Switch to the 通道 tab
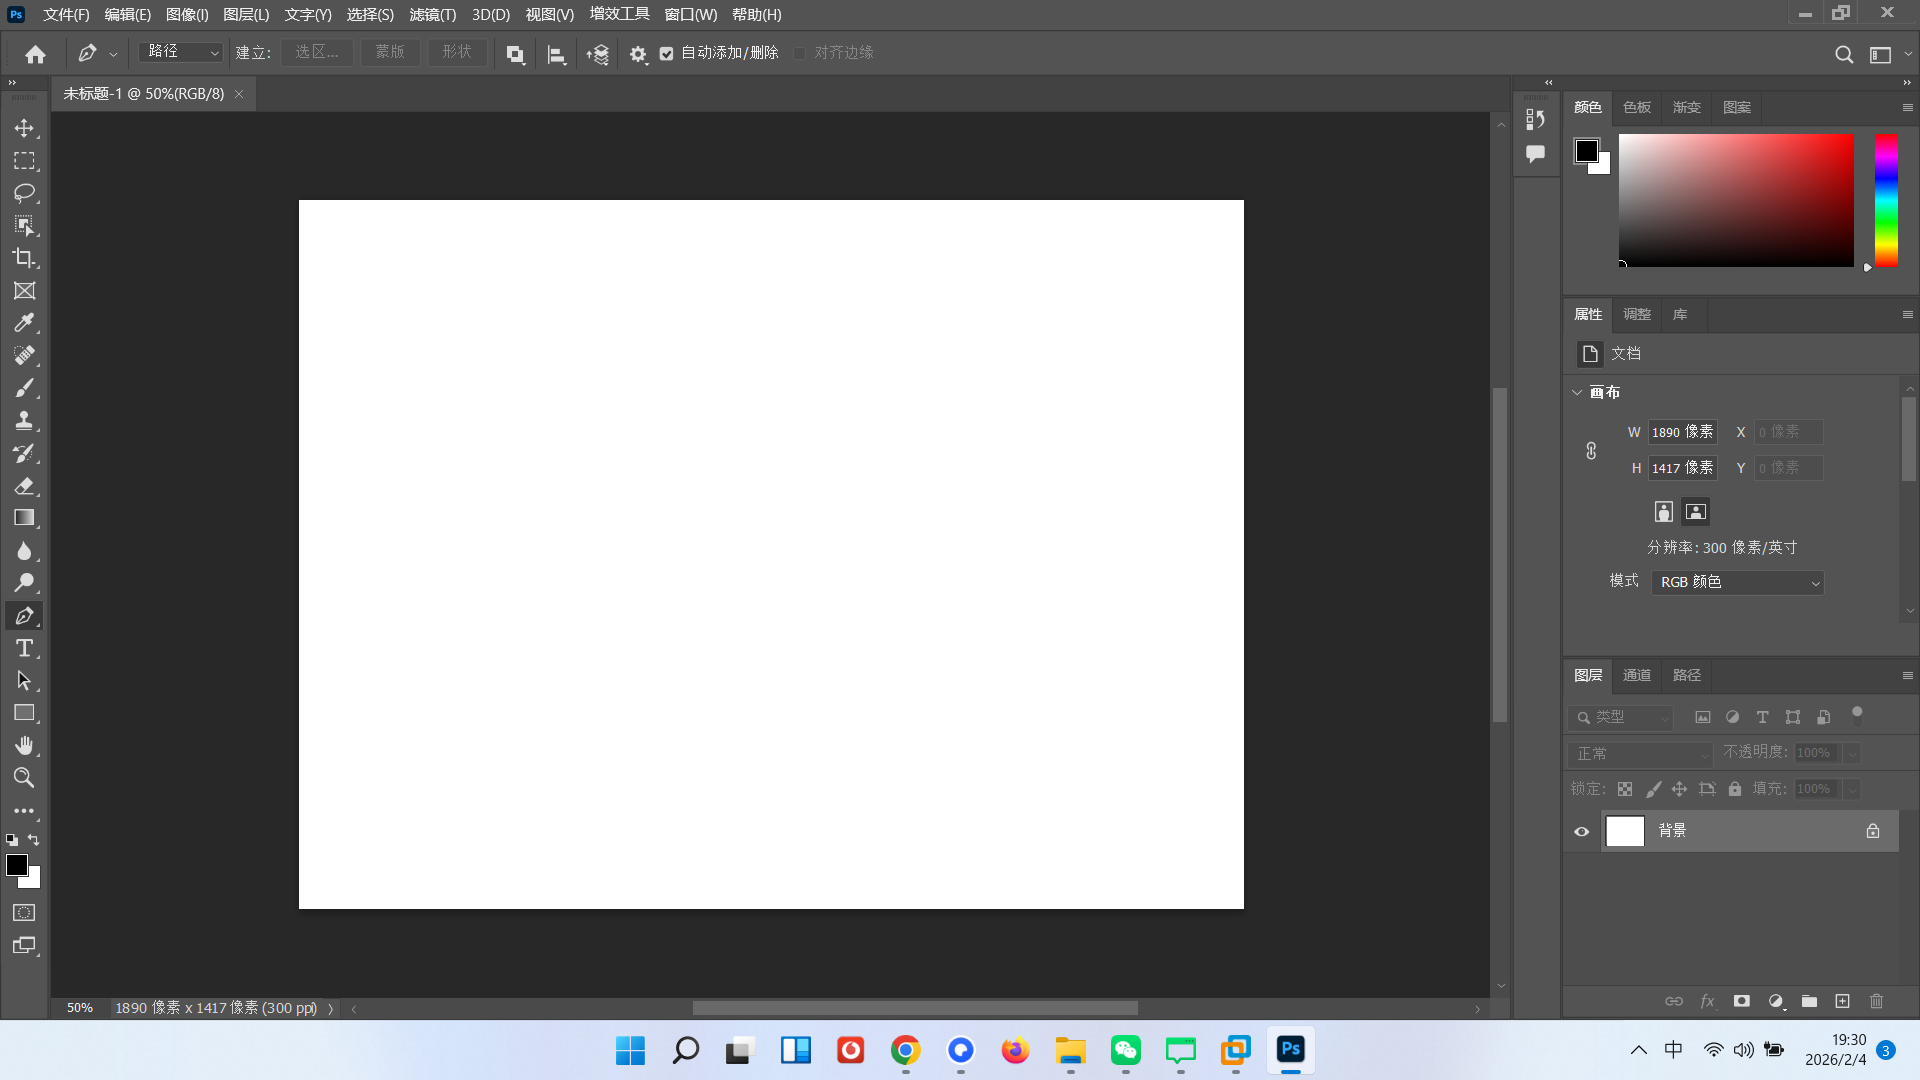This screenshot has width=1920, height=1080. coord(1636,675)
